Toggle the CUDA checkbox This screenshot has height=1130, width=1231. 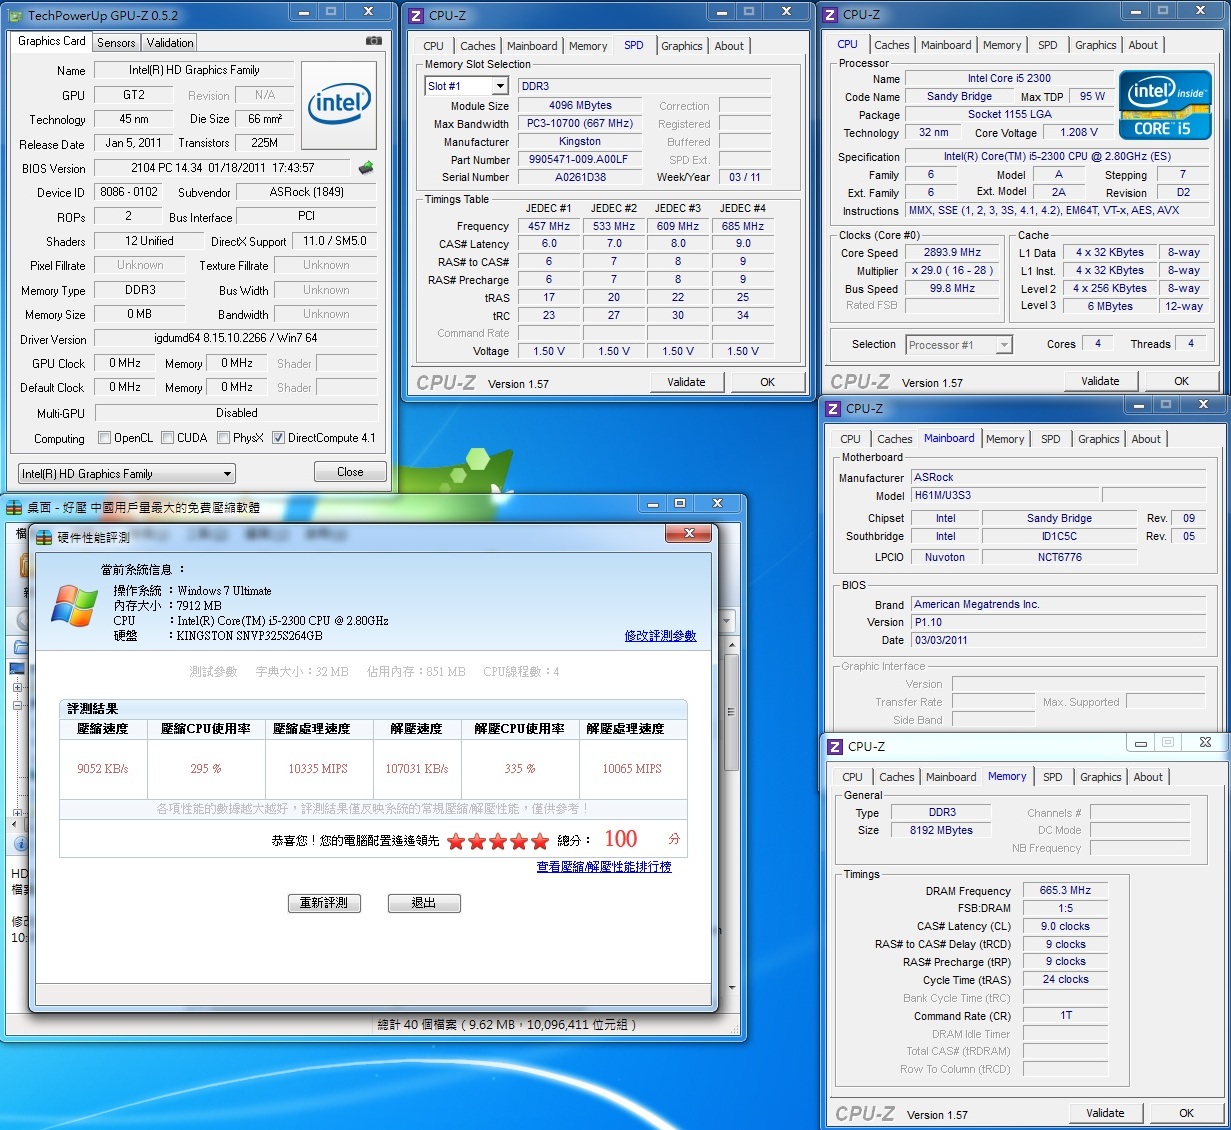[x=167, y=438]
